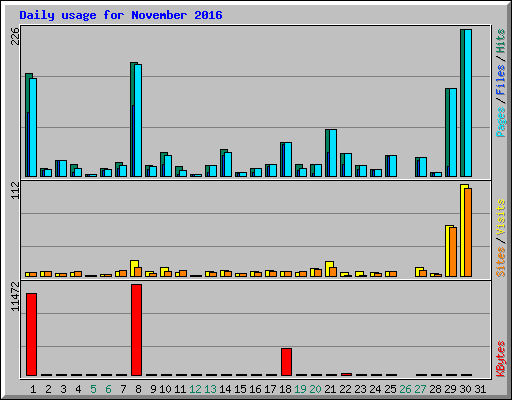This screenshot has width=512, height=400.
Task: Click the cyan hits bar for day 27
Action: pyautogui.click(x=423, y=167)
